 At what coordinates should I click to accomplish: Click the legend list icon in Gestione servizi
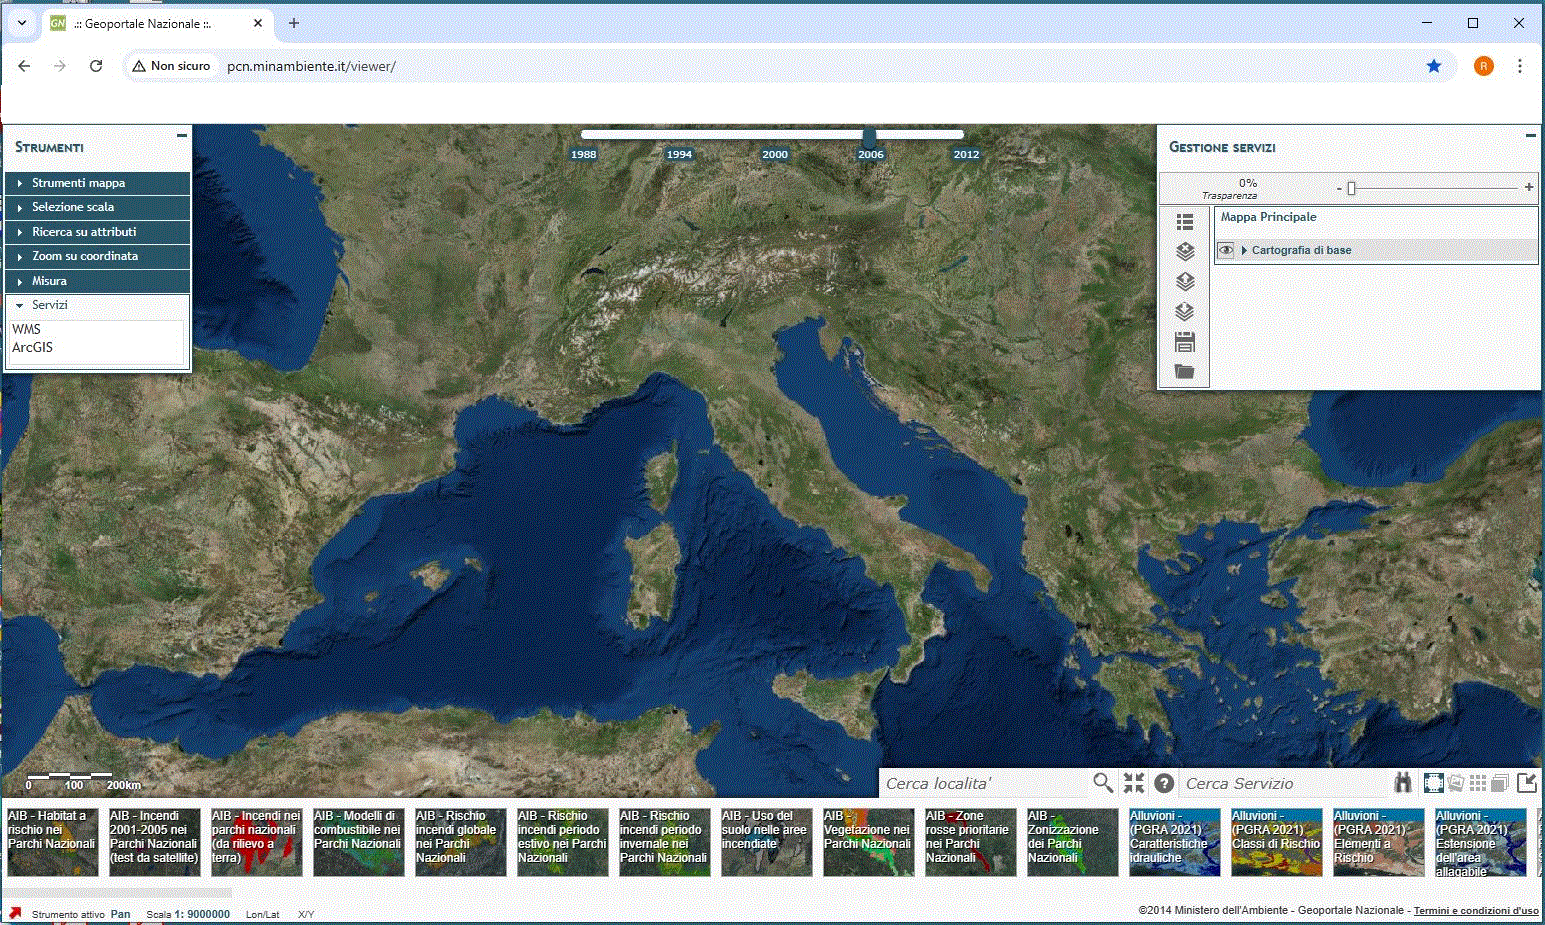pyautogui.click(x=1185, y=222)
